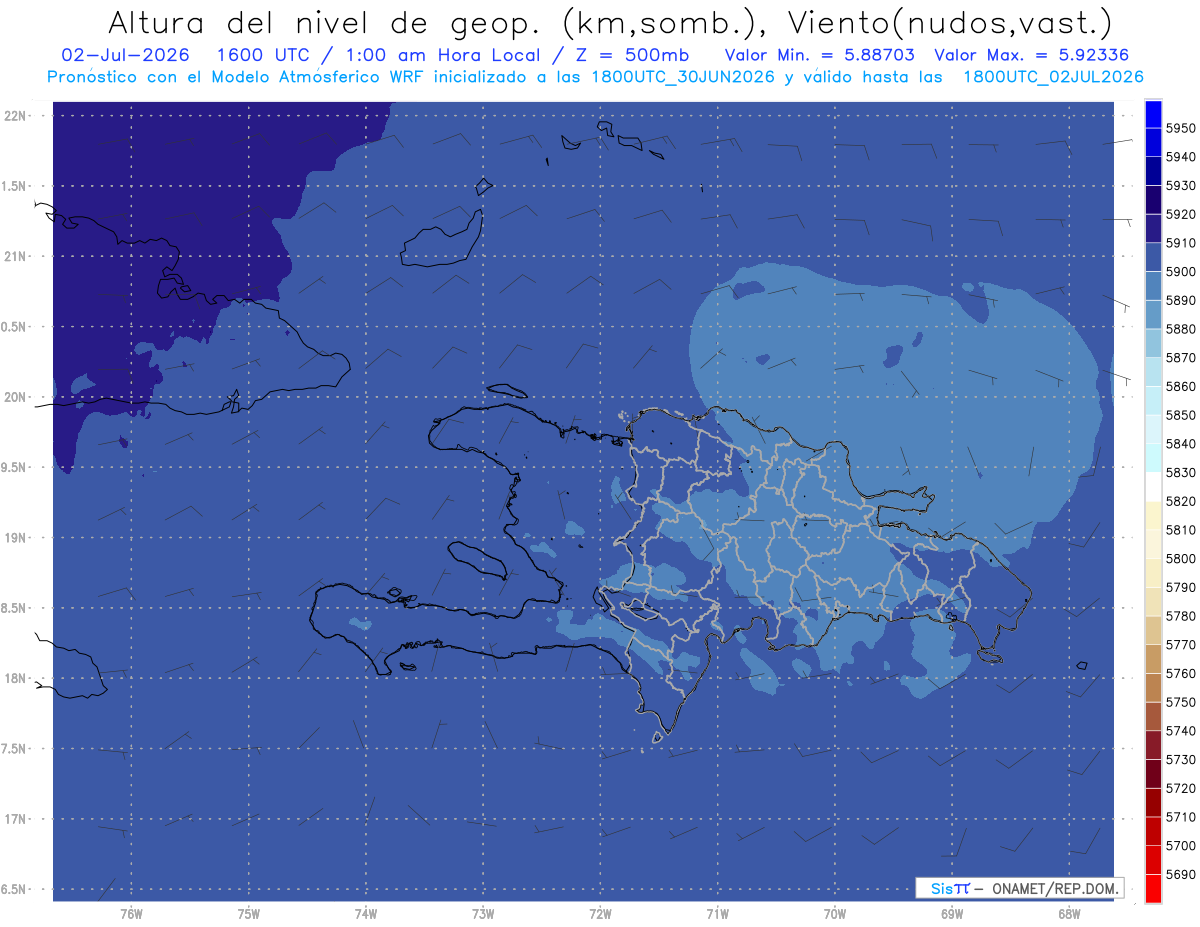
Task: Click the '71W' longitude label
Action: tap(717, 912)
